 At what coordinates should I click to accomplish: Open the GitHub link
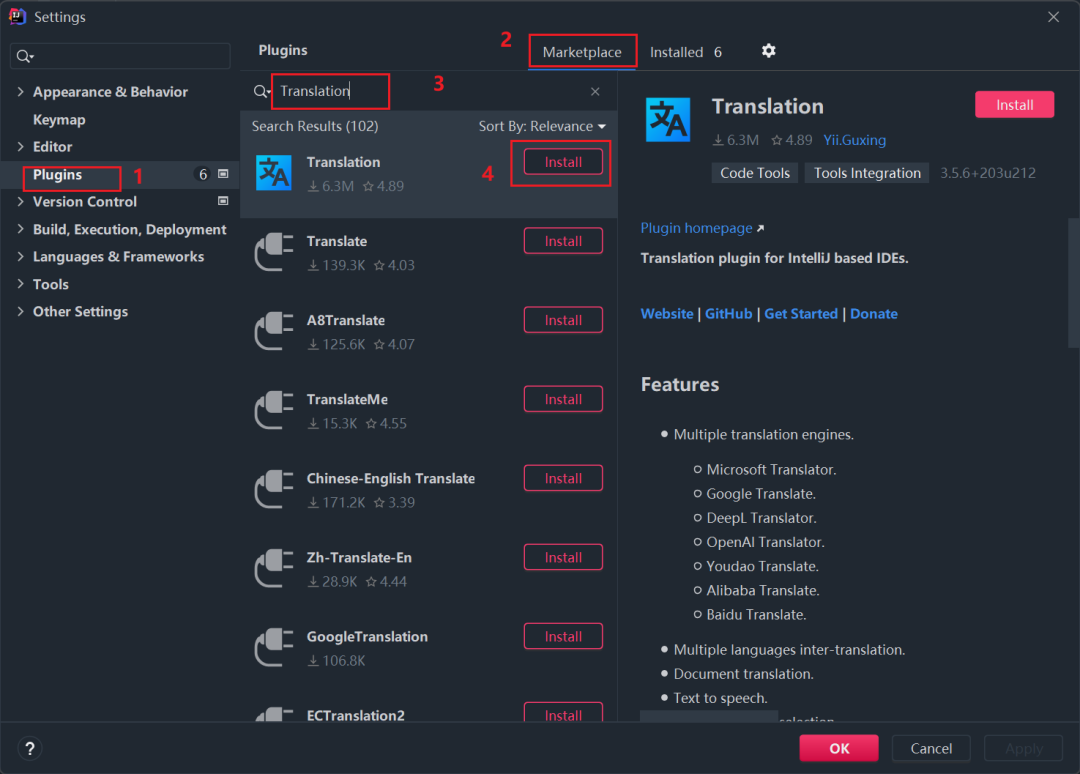(x=729, y=314)
